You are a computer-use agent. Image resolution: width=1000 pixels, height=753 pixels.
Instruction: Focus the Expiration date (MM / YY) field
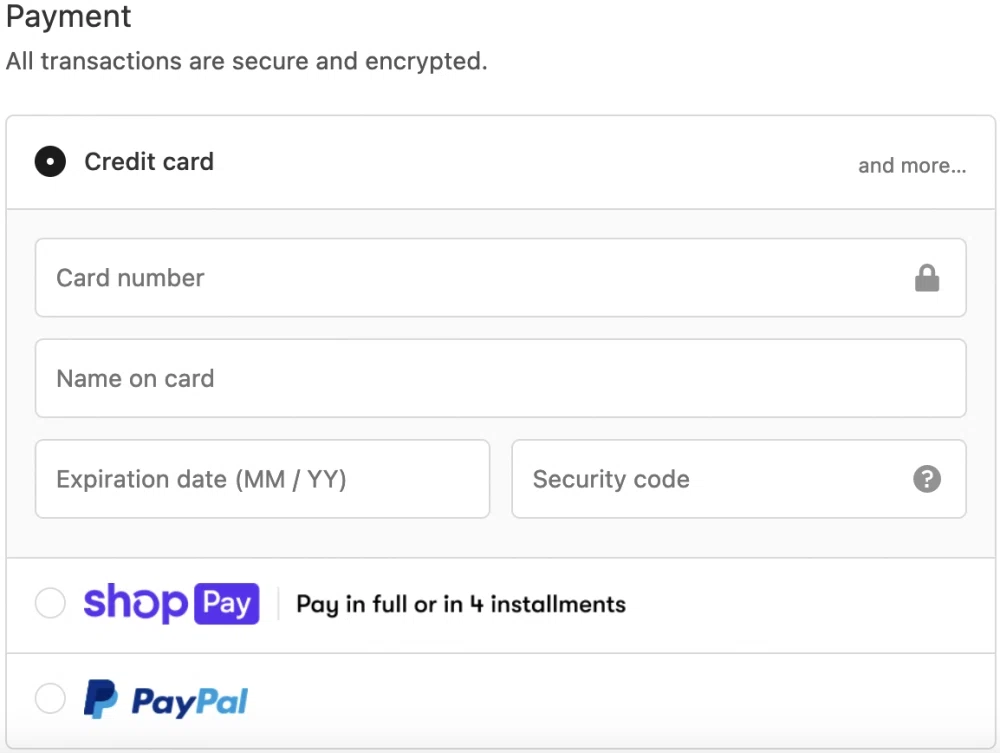[x=262, y=479]
